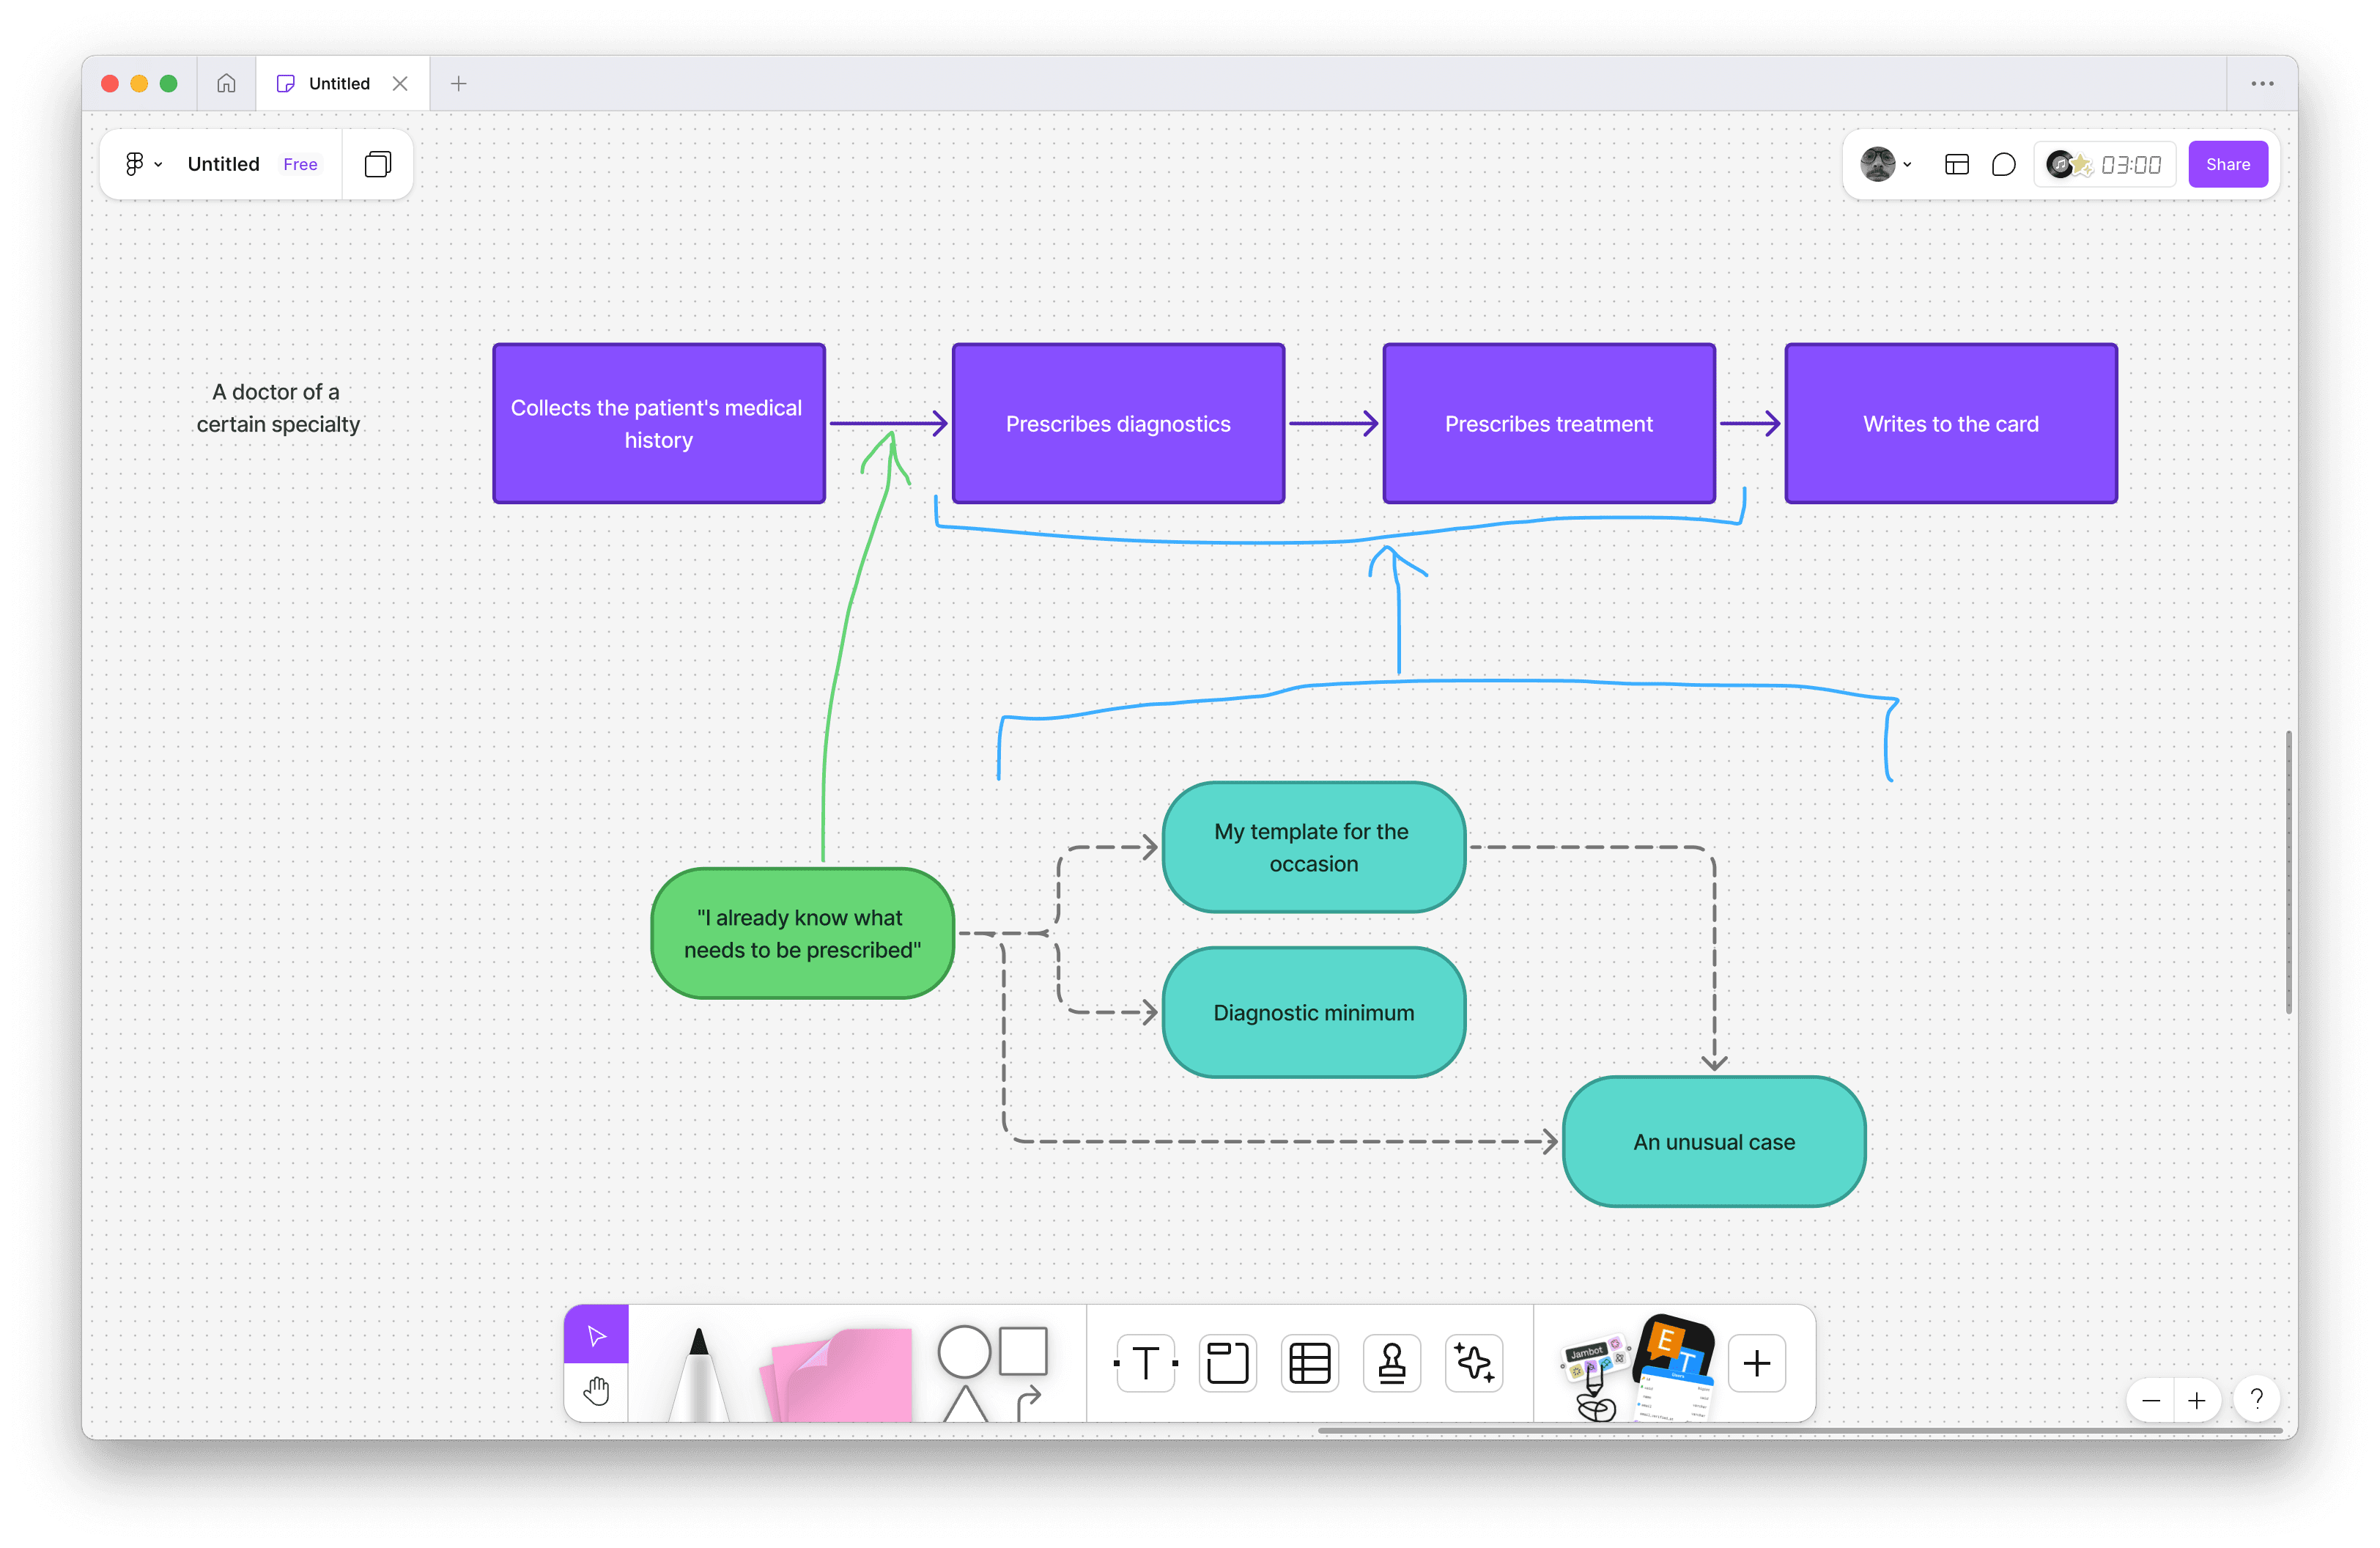Screen dimensions: 2380x1548
Task: Toggle the minimap layout view
Action: (x=1957, y=164)
